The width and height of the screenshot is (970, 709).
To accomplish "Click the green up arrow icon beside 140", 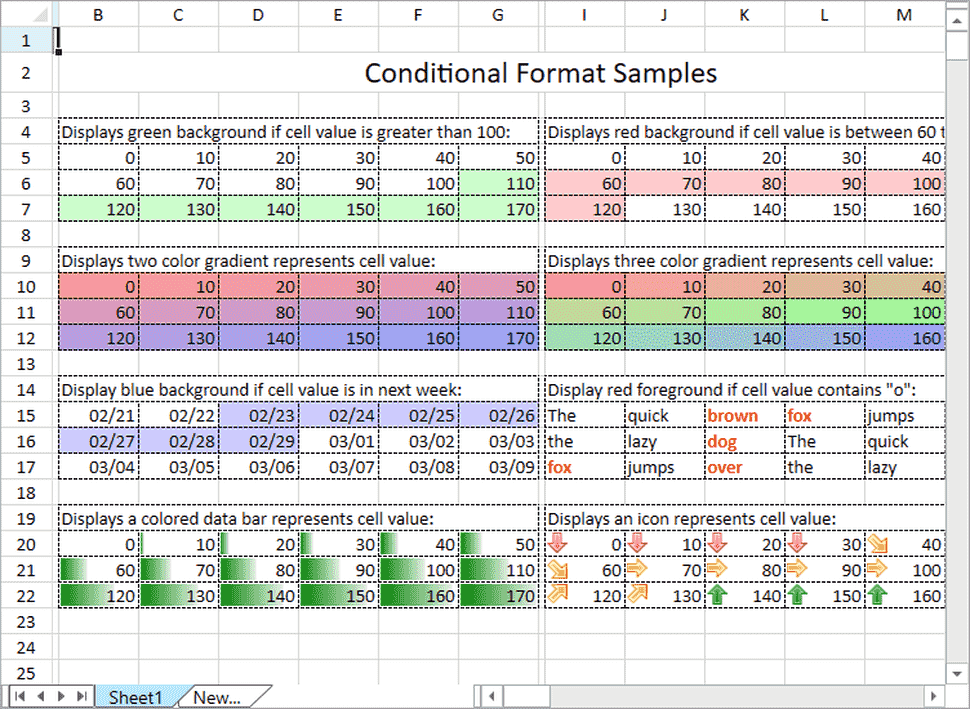I will [718, 595].
